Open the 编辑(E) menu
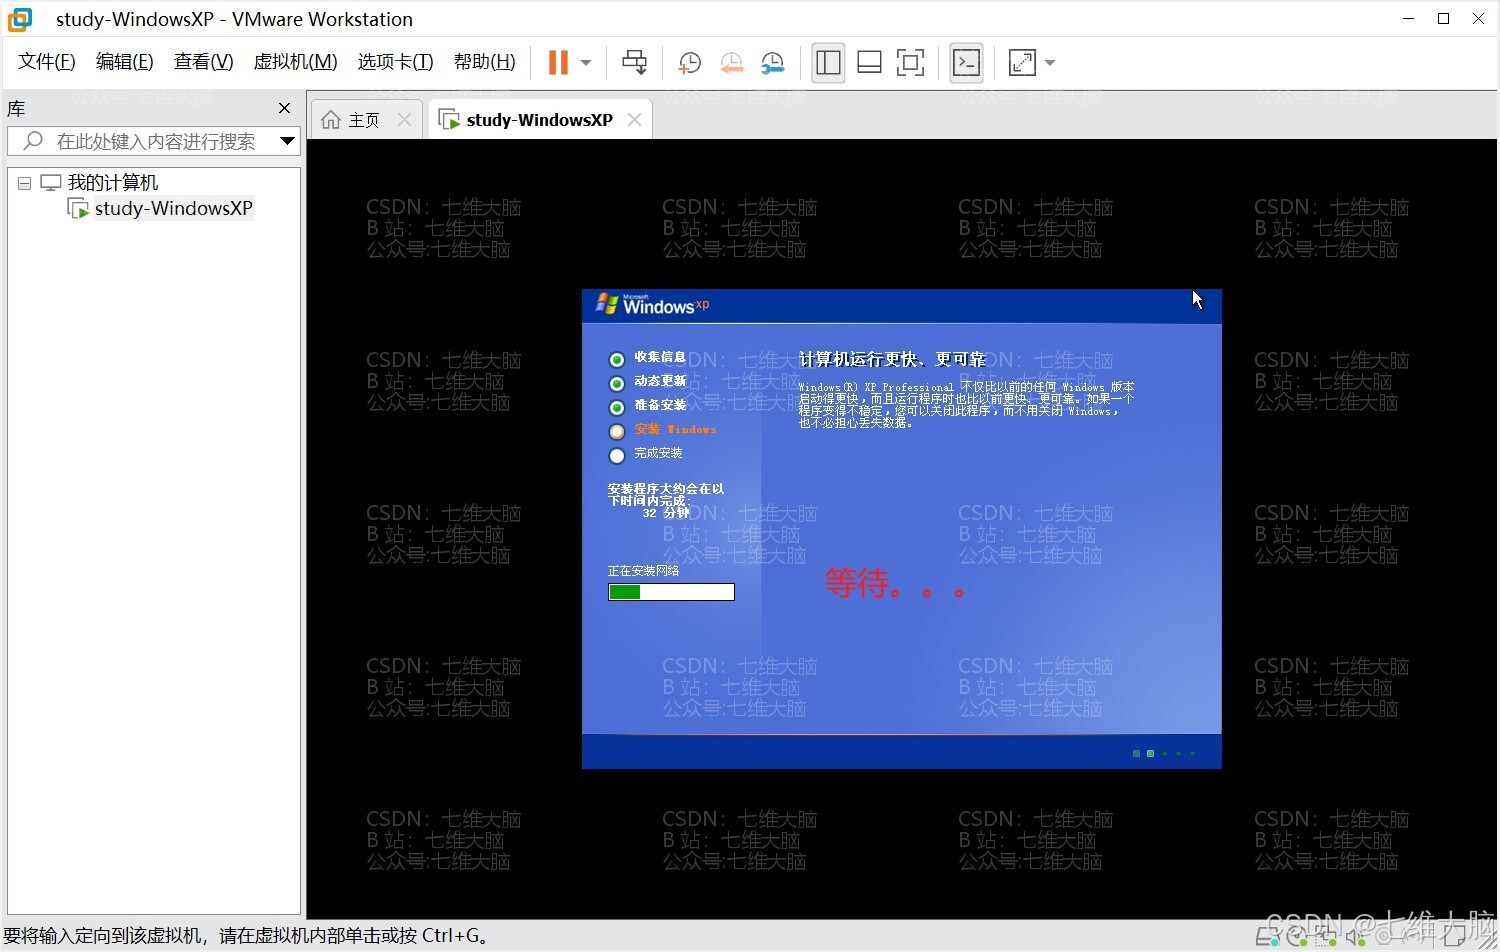Screen dimensions: 1500x952 click(x=125, y=62)
